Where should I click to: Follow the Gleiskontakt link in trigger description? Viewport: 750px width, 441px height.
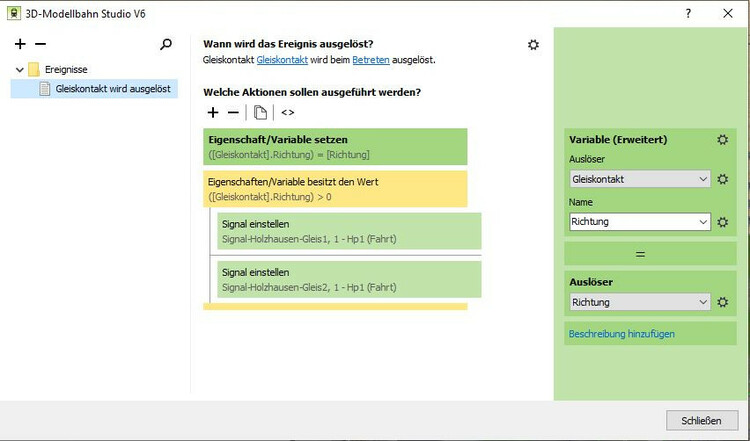click(282, 60)
